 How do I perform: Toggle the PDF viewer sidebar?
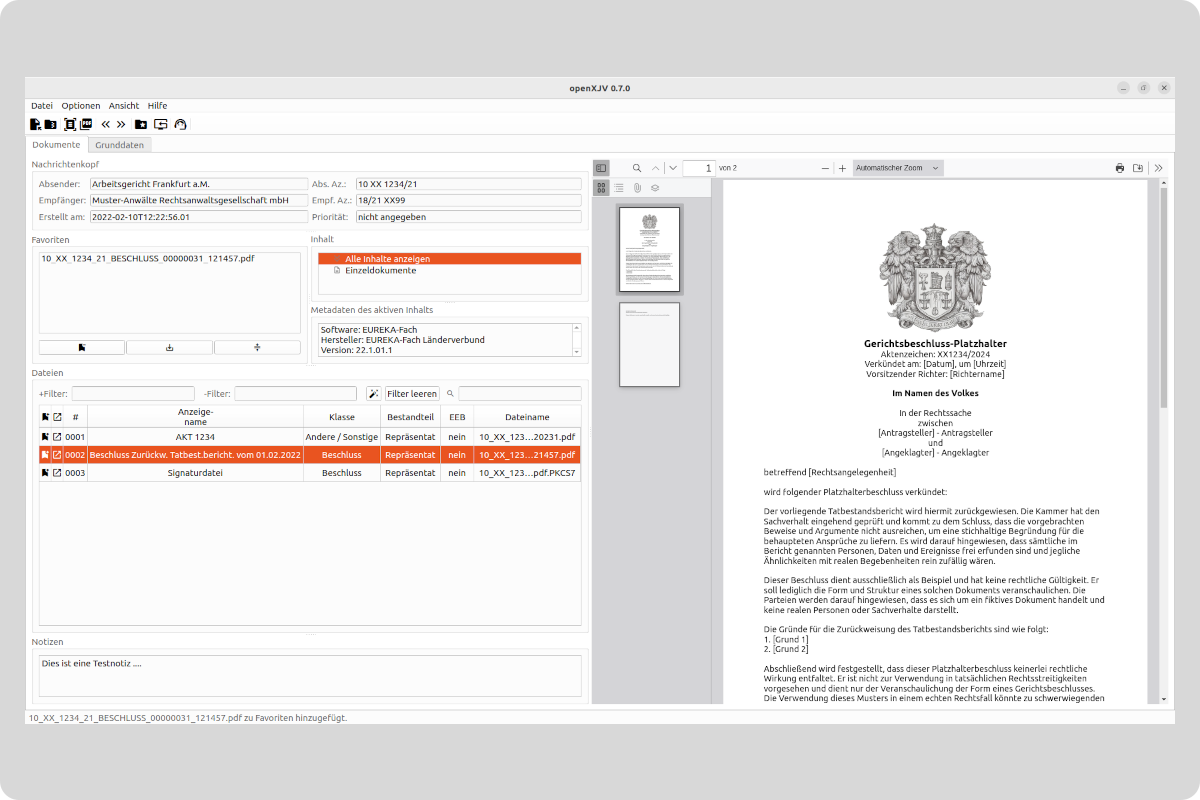(x=601, y=168)
